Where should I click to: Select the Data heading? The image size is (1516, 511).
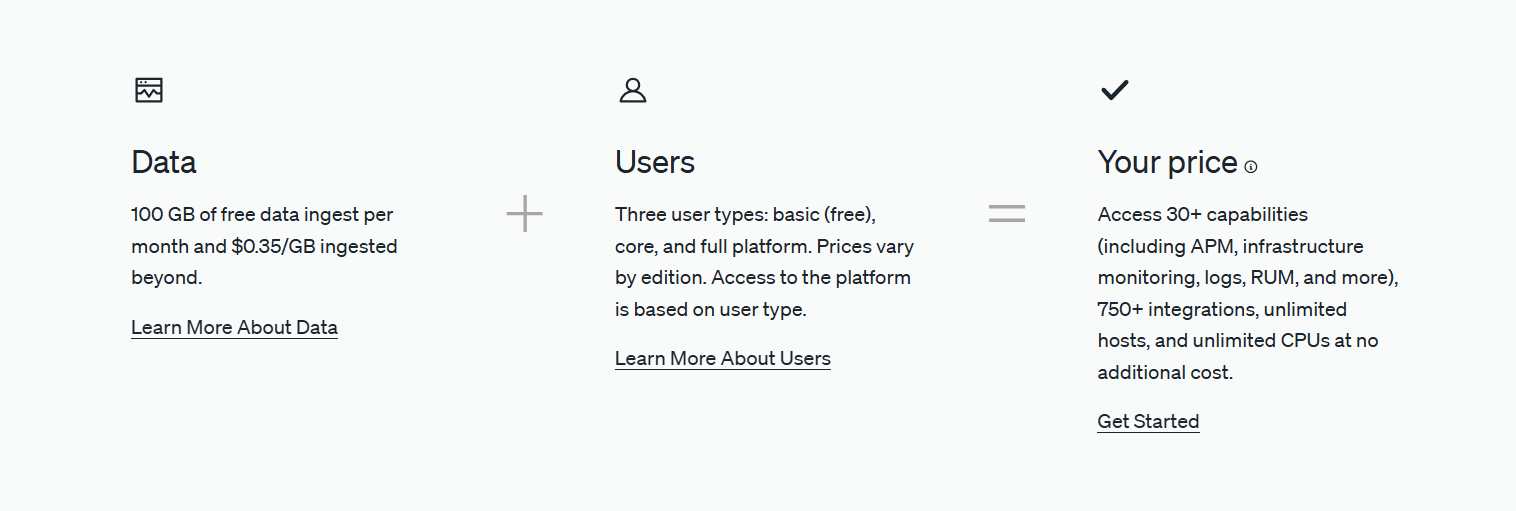pos(164,162)
